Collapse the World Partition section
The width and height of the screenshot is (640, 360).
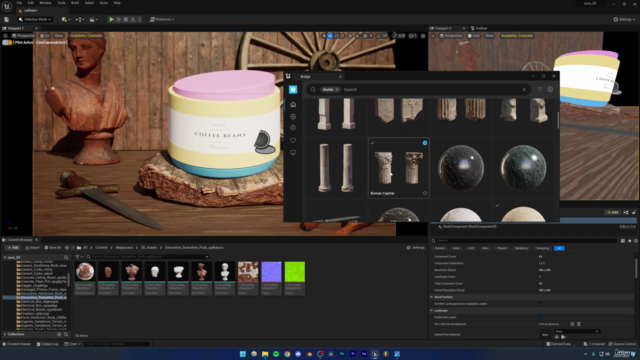[x=432, y=297]
